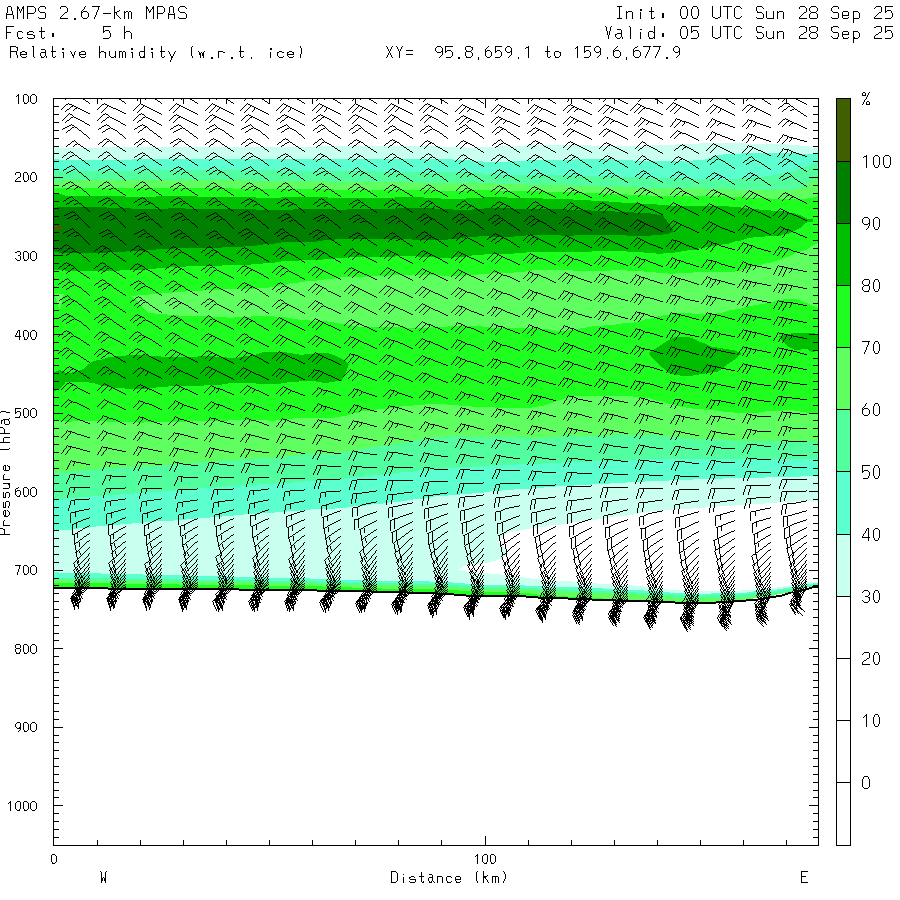Click the 500 hPa pressure axis label
This screenshot has height=900, width=900.
[x=26, y=413]
